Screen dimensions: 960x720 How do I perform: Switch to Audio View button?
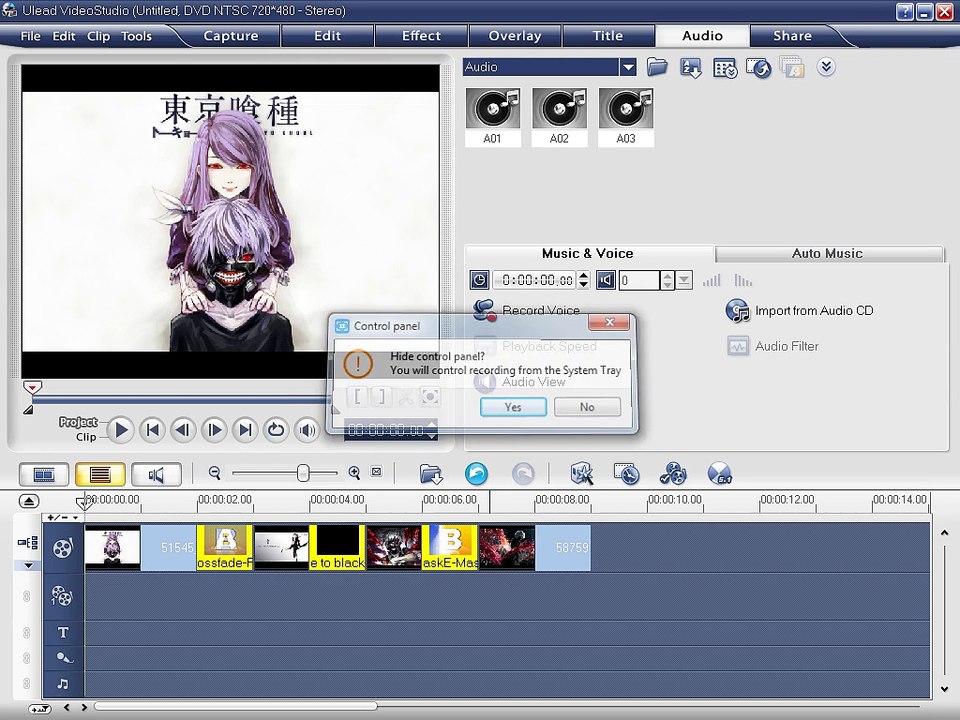[x=156, y=474]
